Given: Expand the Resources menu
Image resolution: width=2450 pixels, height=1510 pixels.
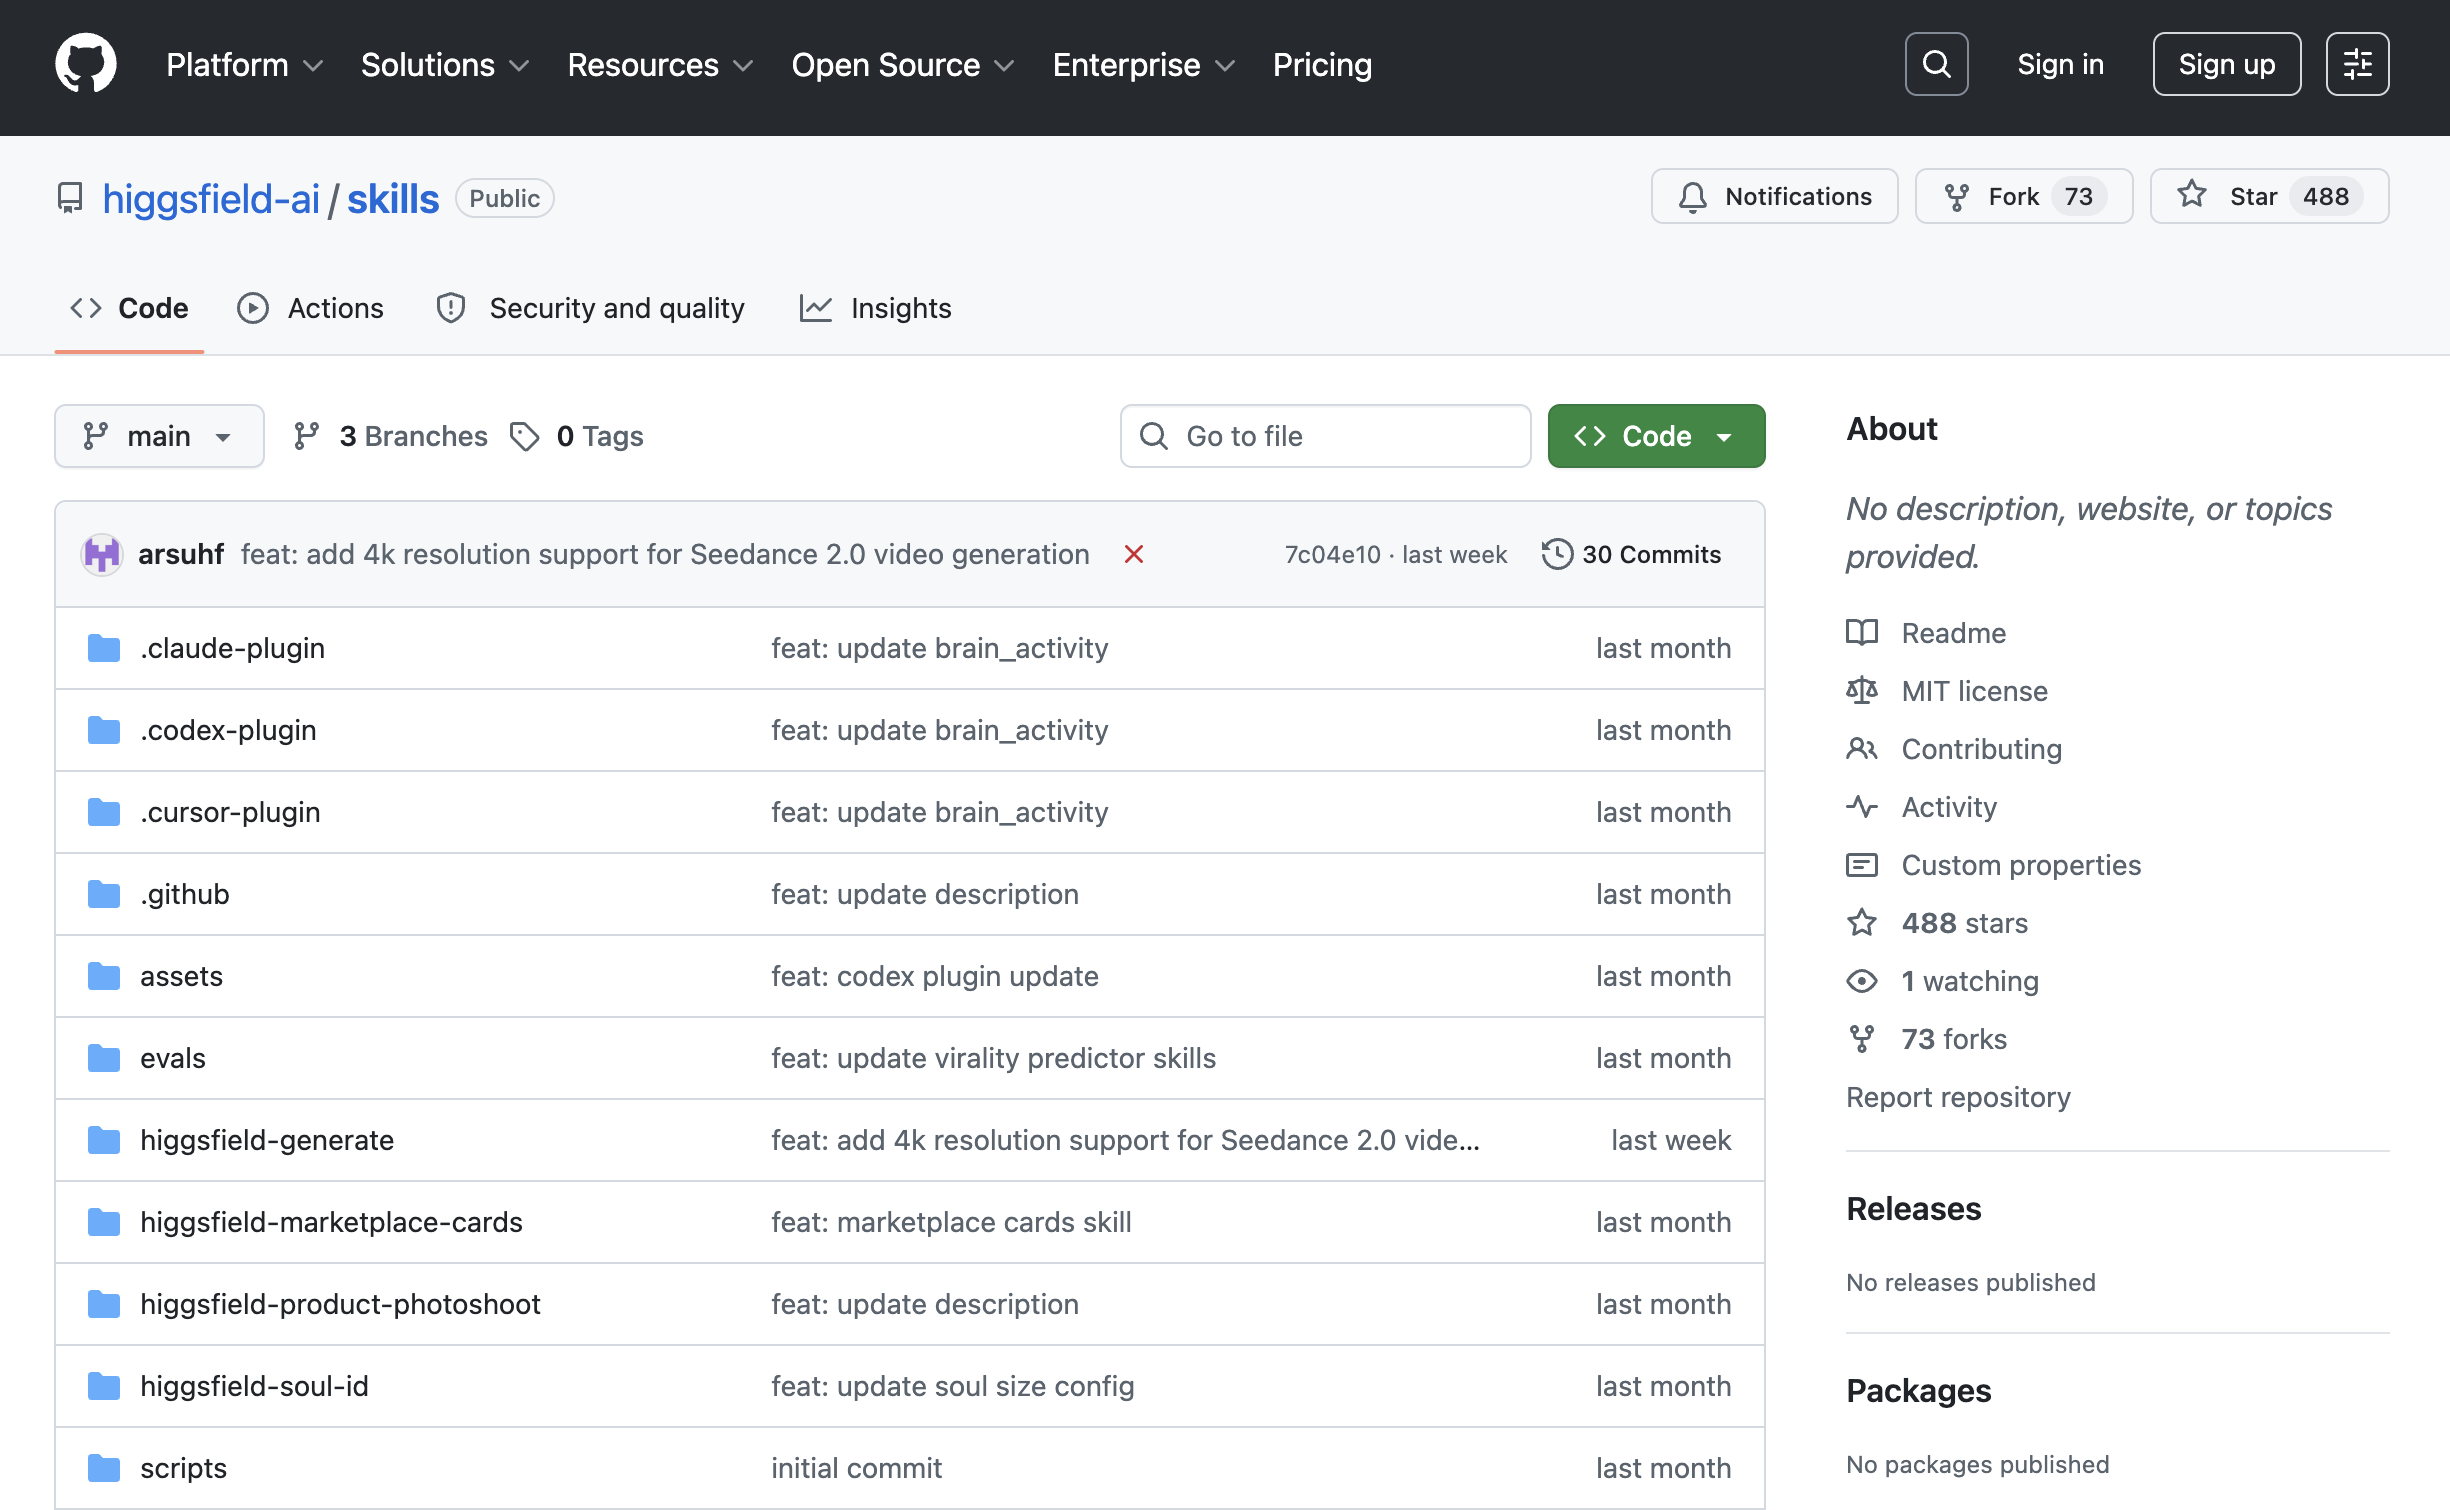Looking at the screenshot, I should [x=660, y=65].
